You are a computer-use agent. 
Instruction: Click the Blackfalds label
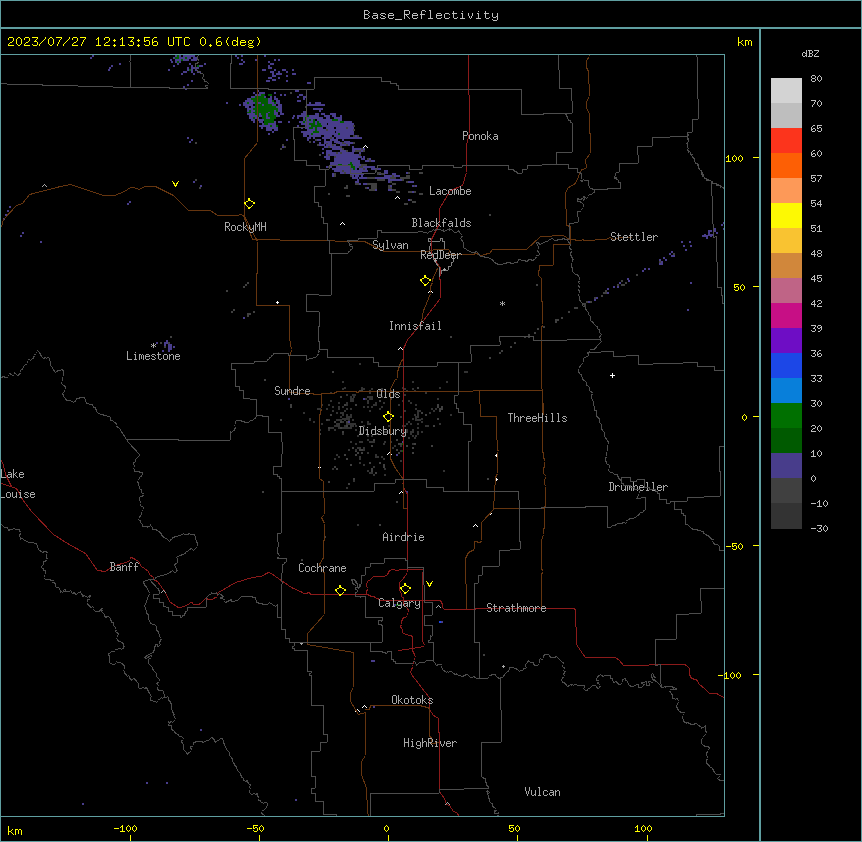coord(441,223)
